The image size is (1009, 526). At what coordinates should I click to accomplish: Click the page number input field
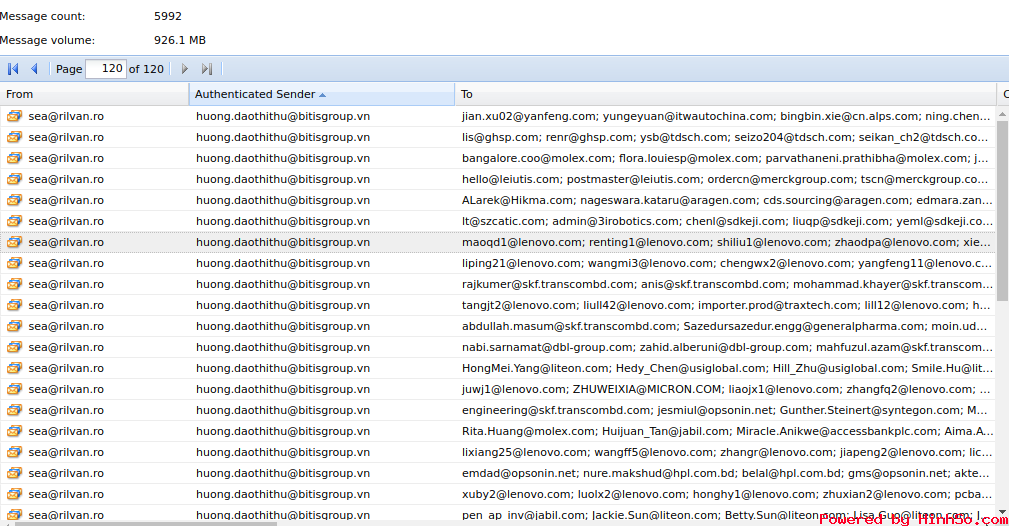[x=106, y=69]
